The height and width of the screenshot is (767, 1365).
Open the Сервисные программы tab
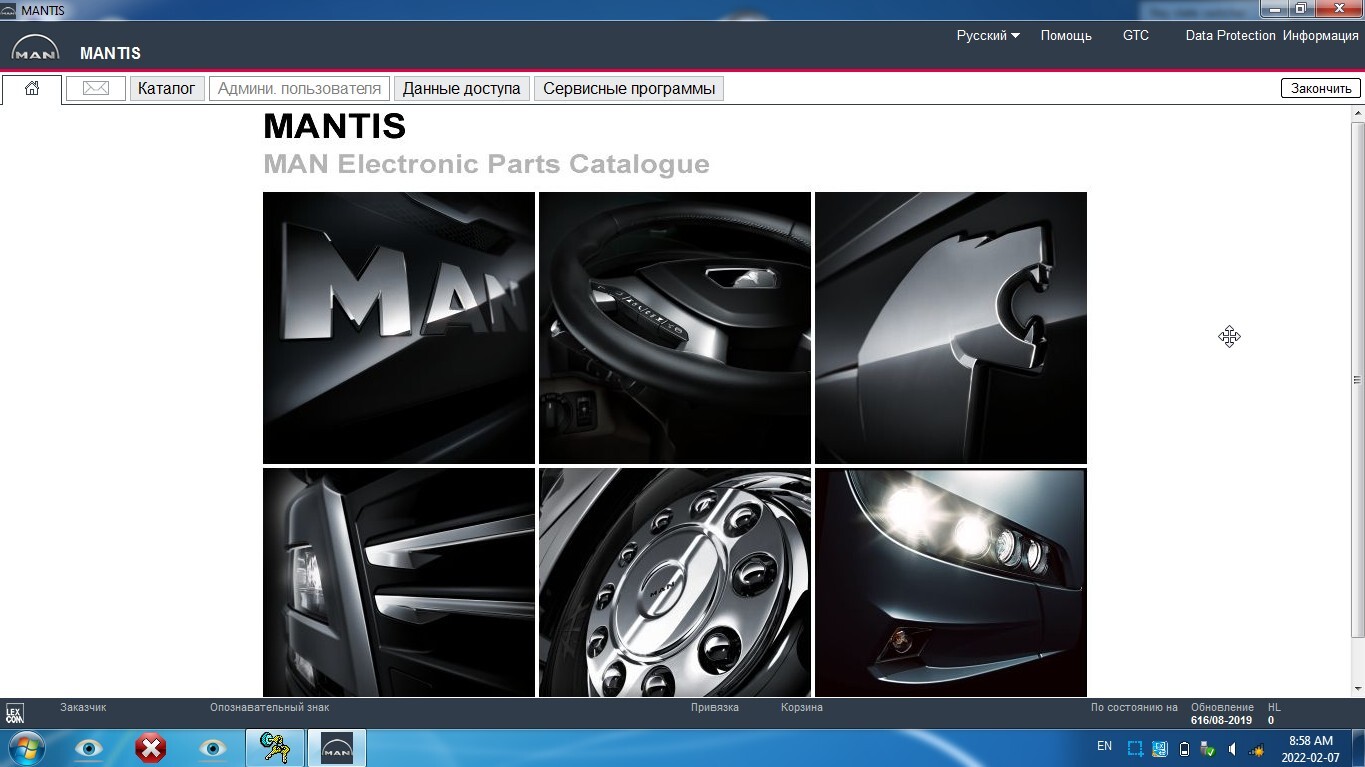(x=629, y=88)
